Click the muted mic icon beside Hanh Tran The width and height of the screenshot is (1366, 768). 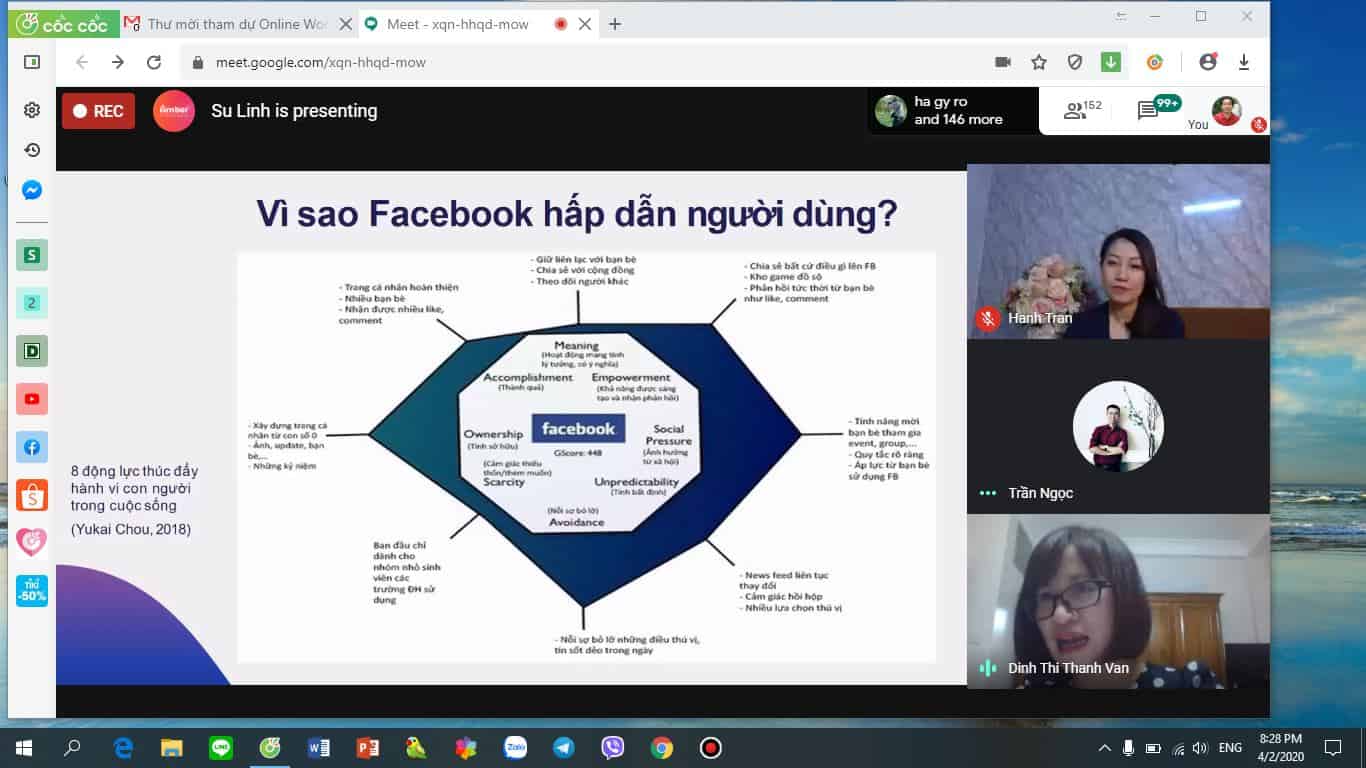coord(988,318)
